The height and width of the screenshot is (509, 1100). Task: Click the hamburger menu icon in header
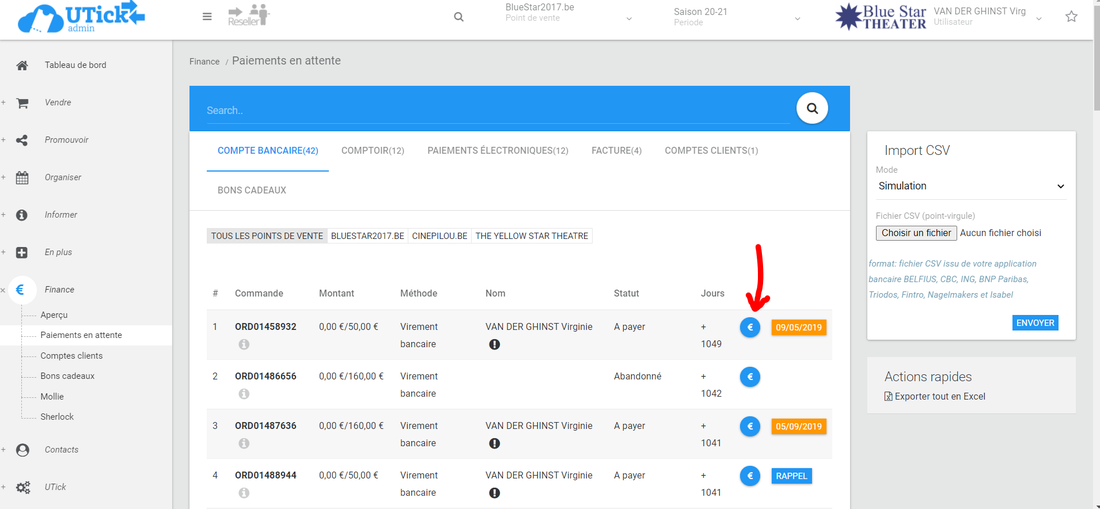coord(207,17)
